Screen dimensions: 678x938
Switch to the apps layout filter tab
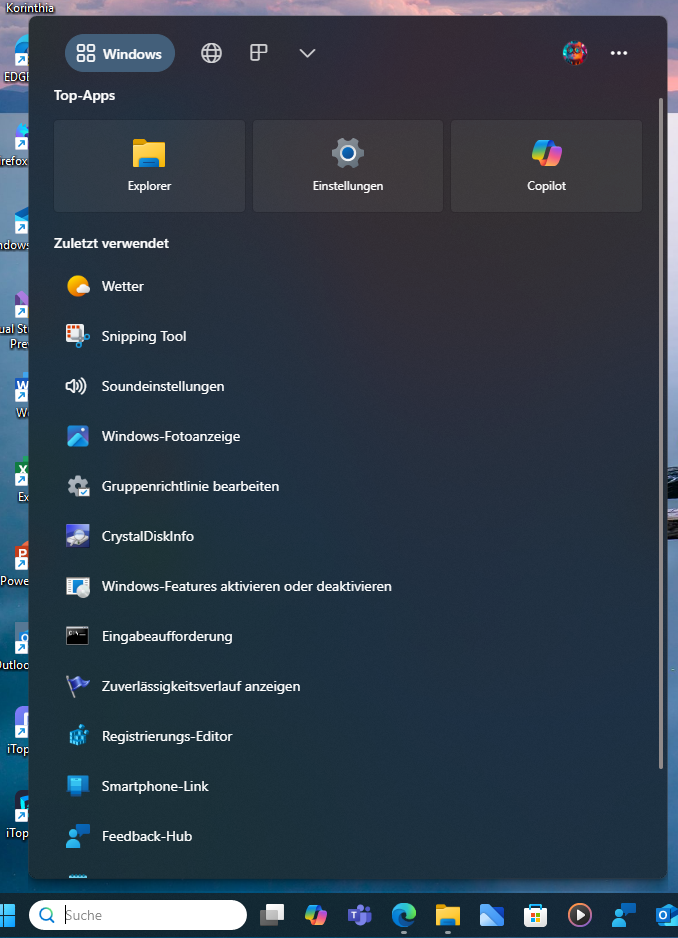pyautogui.click(x=259, y=53)
